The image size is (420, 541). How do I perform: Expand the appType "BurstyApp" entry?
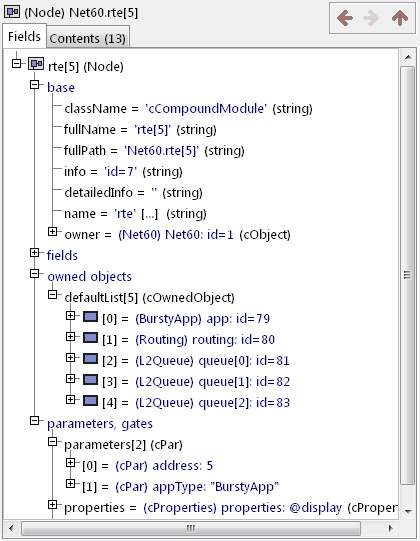point(70,484)
